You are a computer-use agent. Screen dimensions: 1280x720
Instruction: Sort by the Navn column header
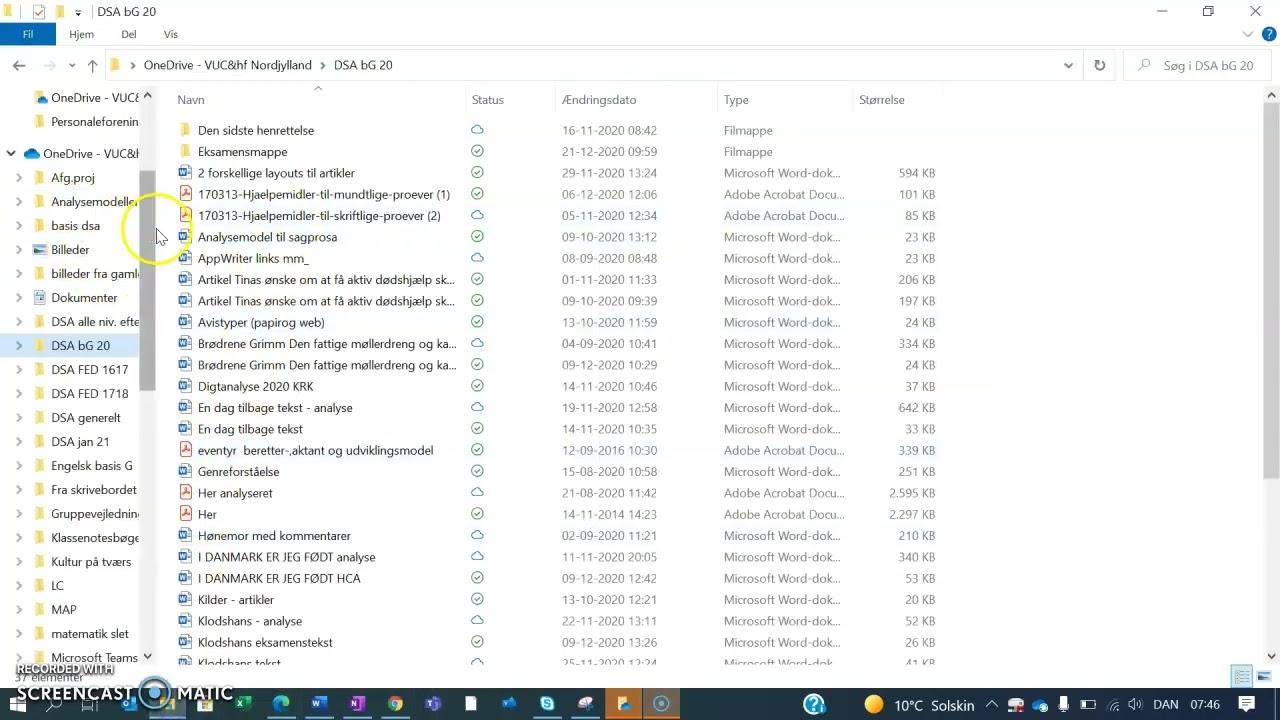(191, 100)
